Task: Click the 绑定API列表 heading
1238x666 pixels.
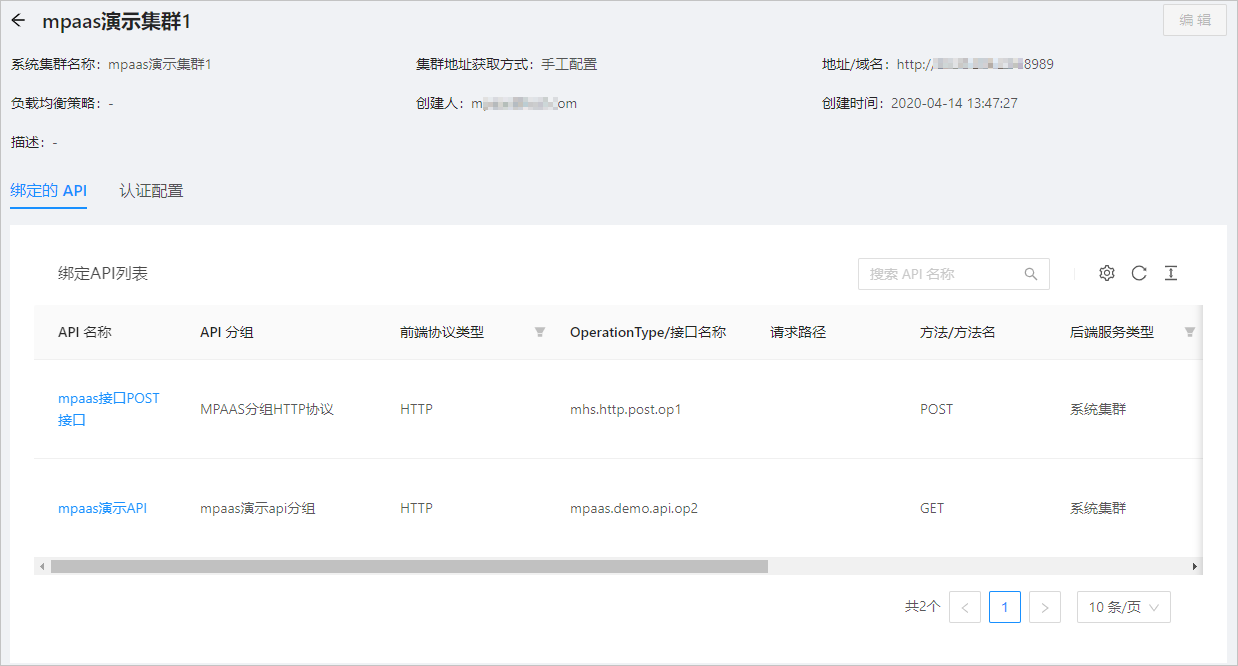Action: [103, 273]
